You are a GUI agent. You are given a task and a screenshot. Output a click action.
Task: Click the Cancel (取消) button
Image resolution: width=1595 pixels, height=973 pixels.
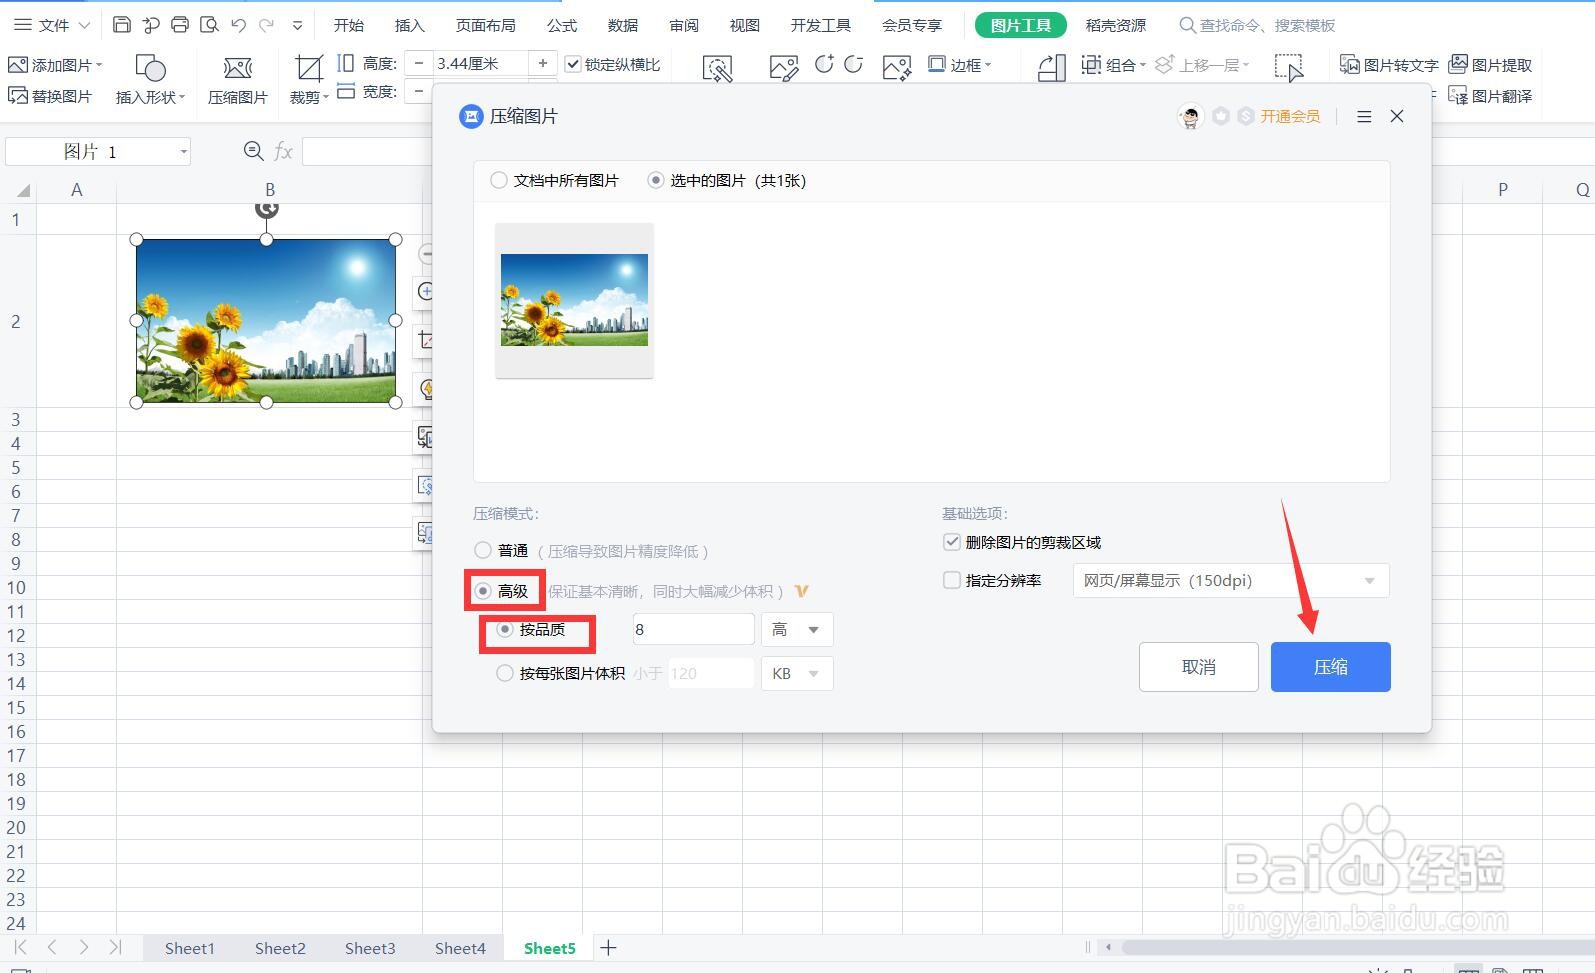1199,667
